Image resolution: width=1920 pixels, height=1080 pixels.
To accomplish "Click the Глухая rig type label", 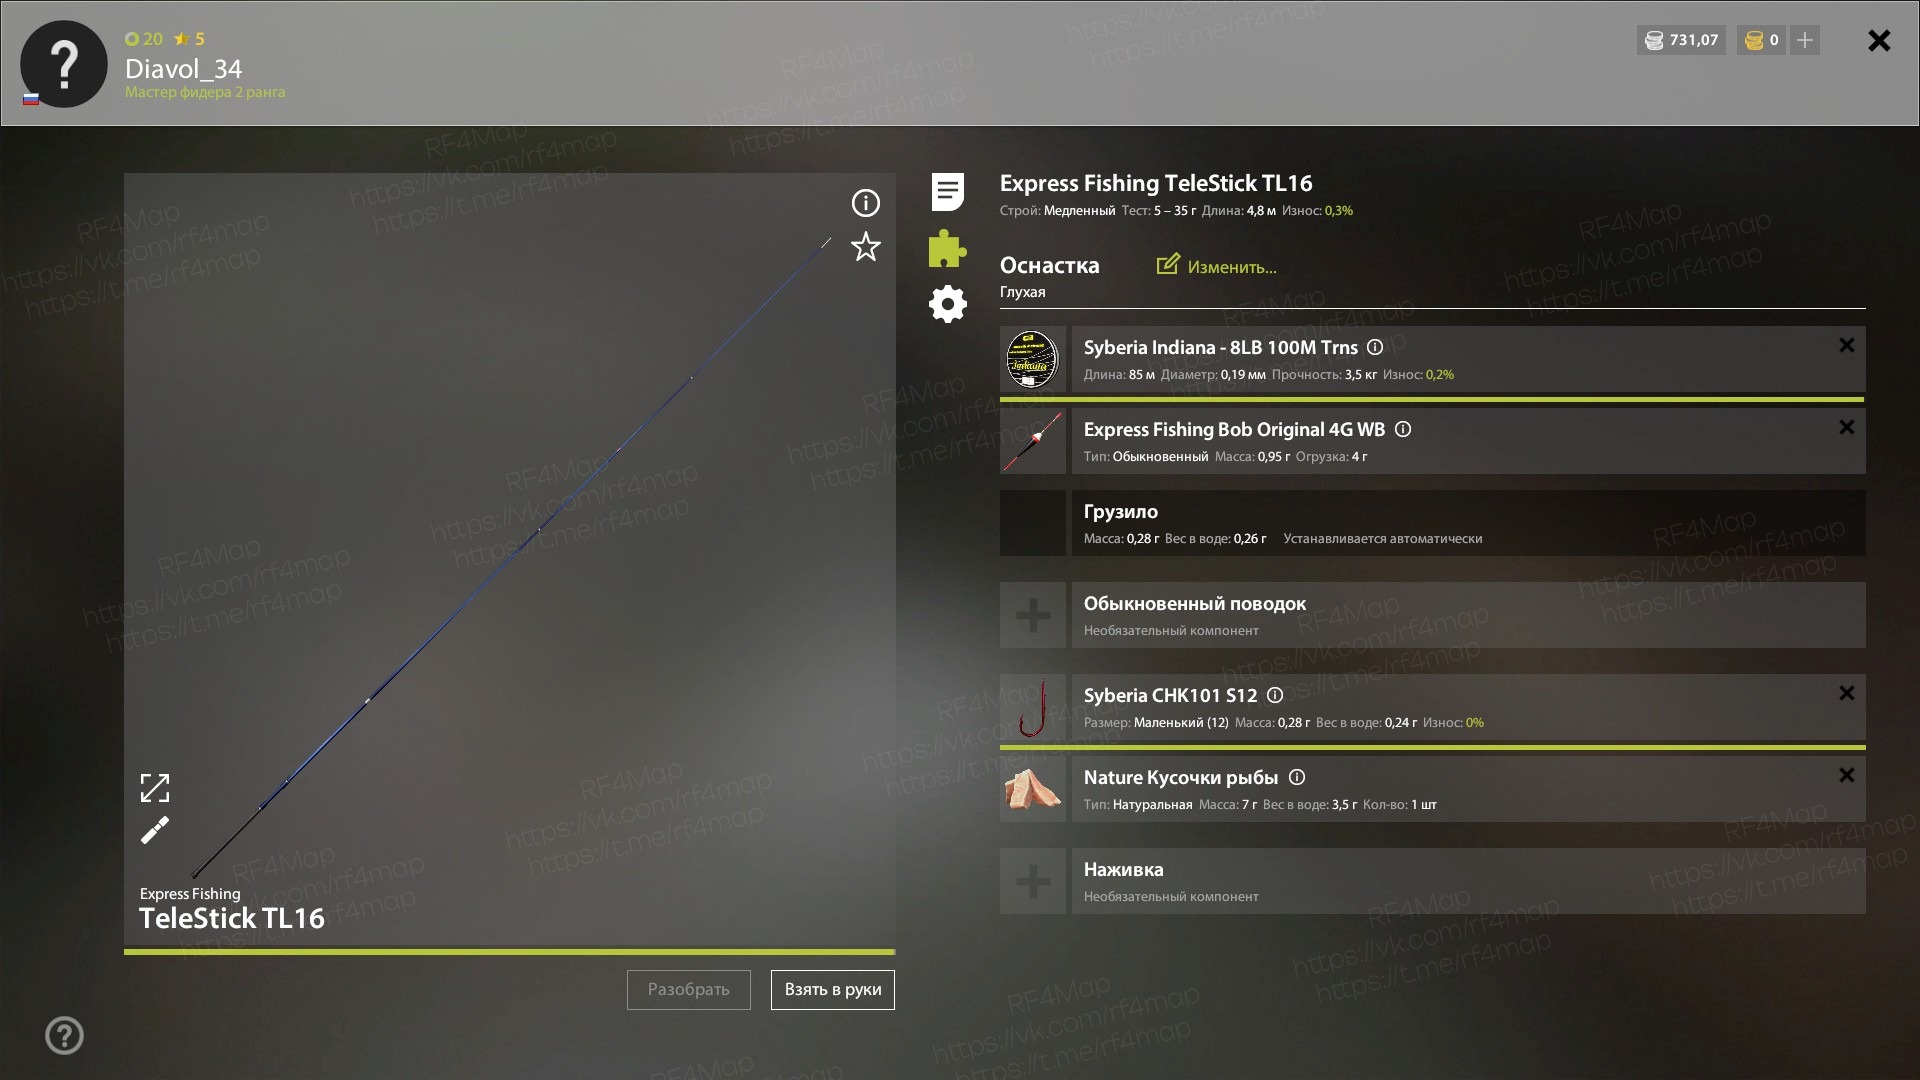I will (x=1022, y=292).
